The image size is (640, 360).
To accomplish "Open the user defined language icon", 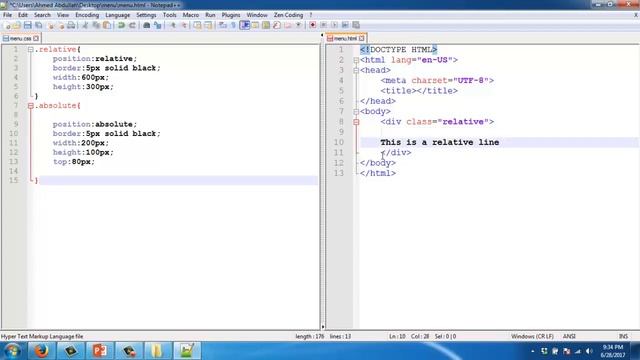I will (255, 25).
